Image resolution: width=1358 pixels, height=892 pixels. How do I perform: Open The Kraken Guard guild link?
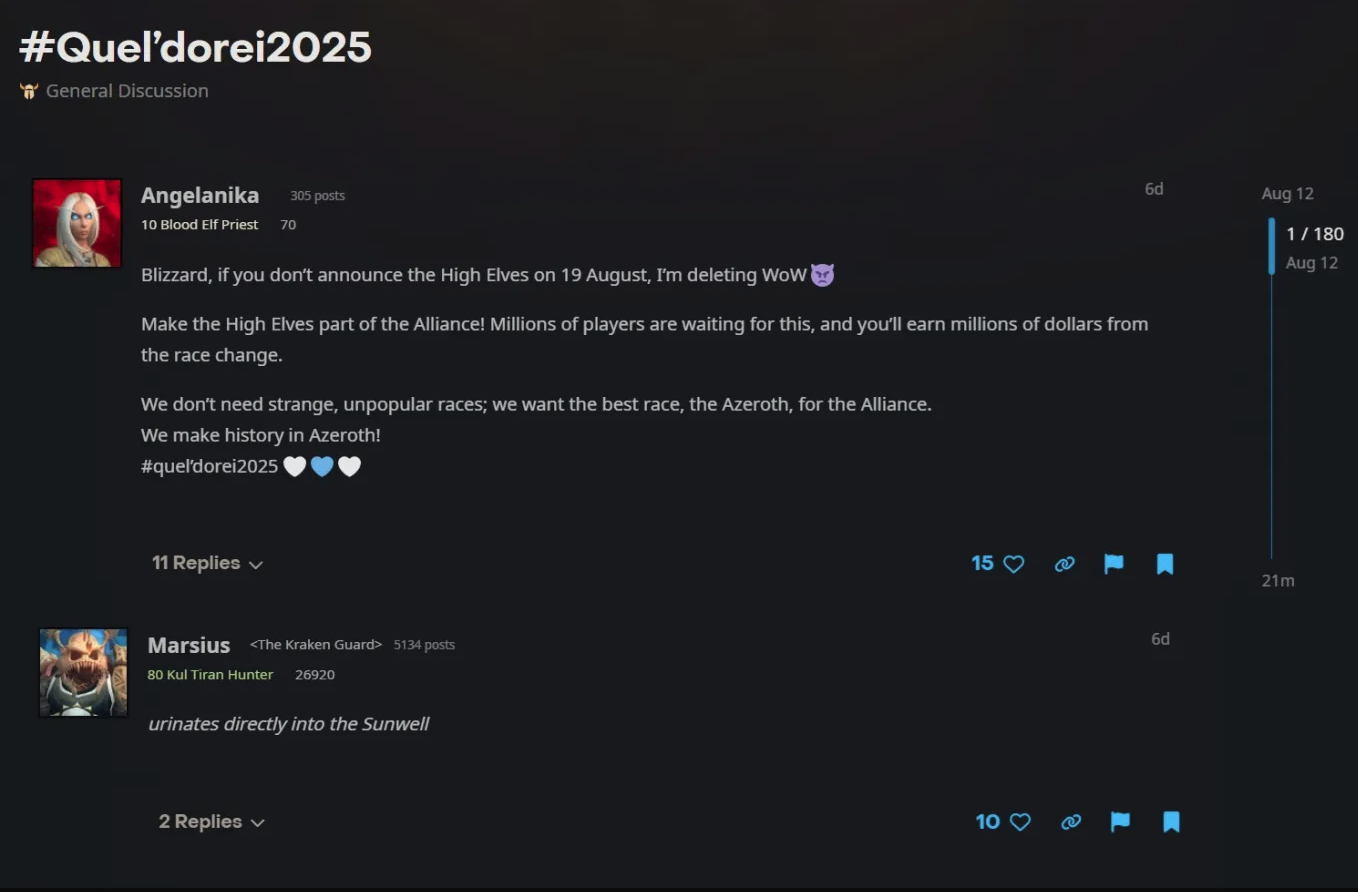point(316,645)
